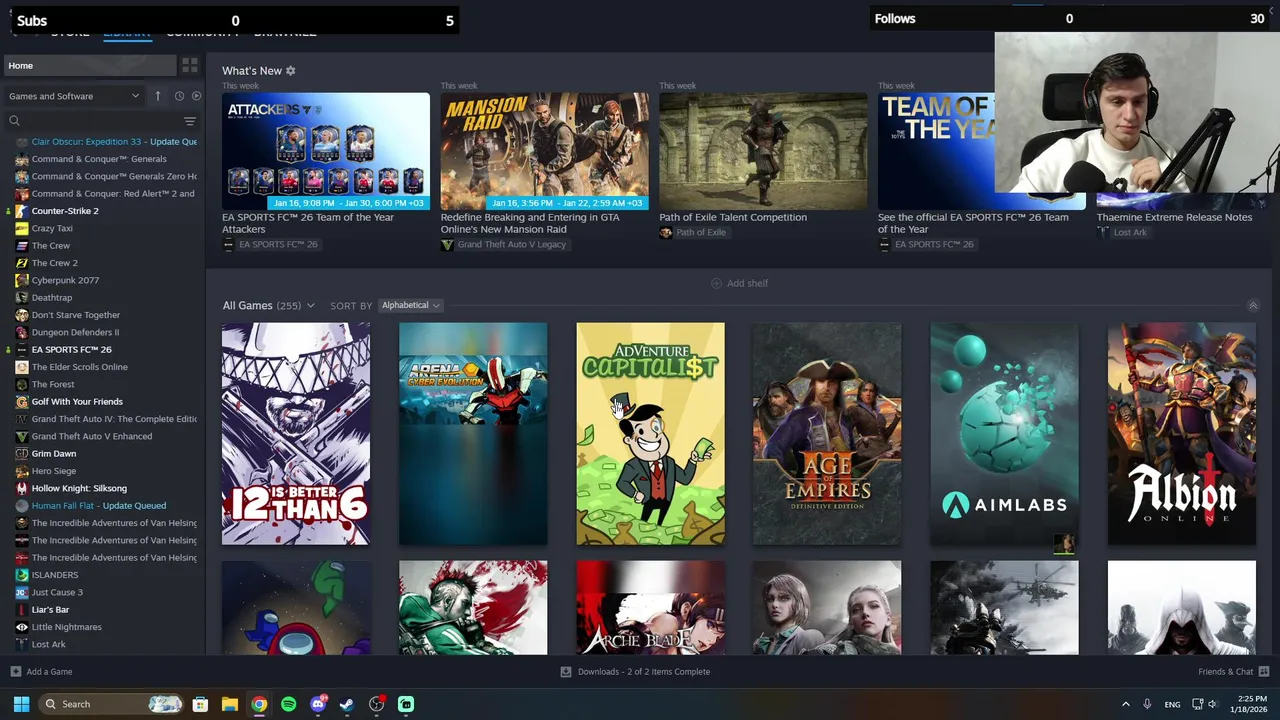Open the Arche Blade game cover
1280x720 pixels.
click(650, 608)
